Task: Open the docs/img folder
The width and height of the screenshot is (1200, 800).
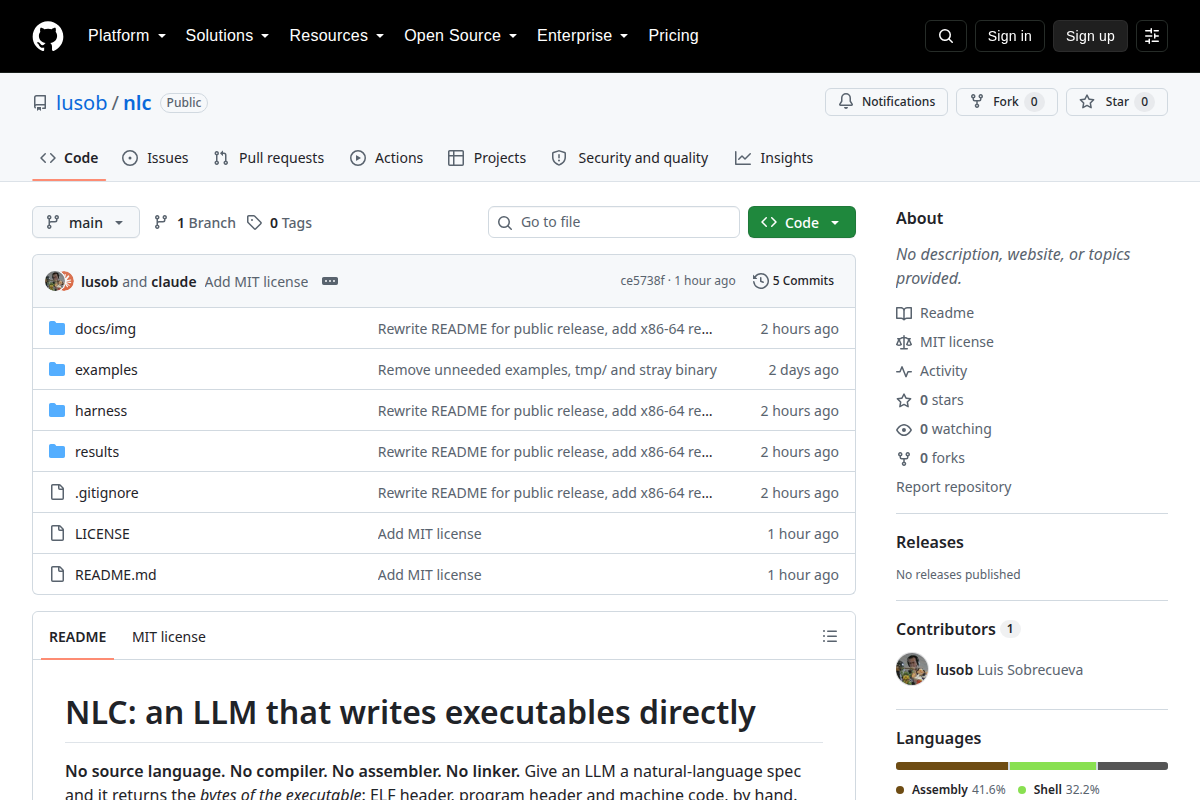Action: [105, 329]
